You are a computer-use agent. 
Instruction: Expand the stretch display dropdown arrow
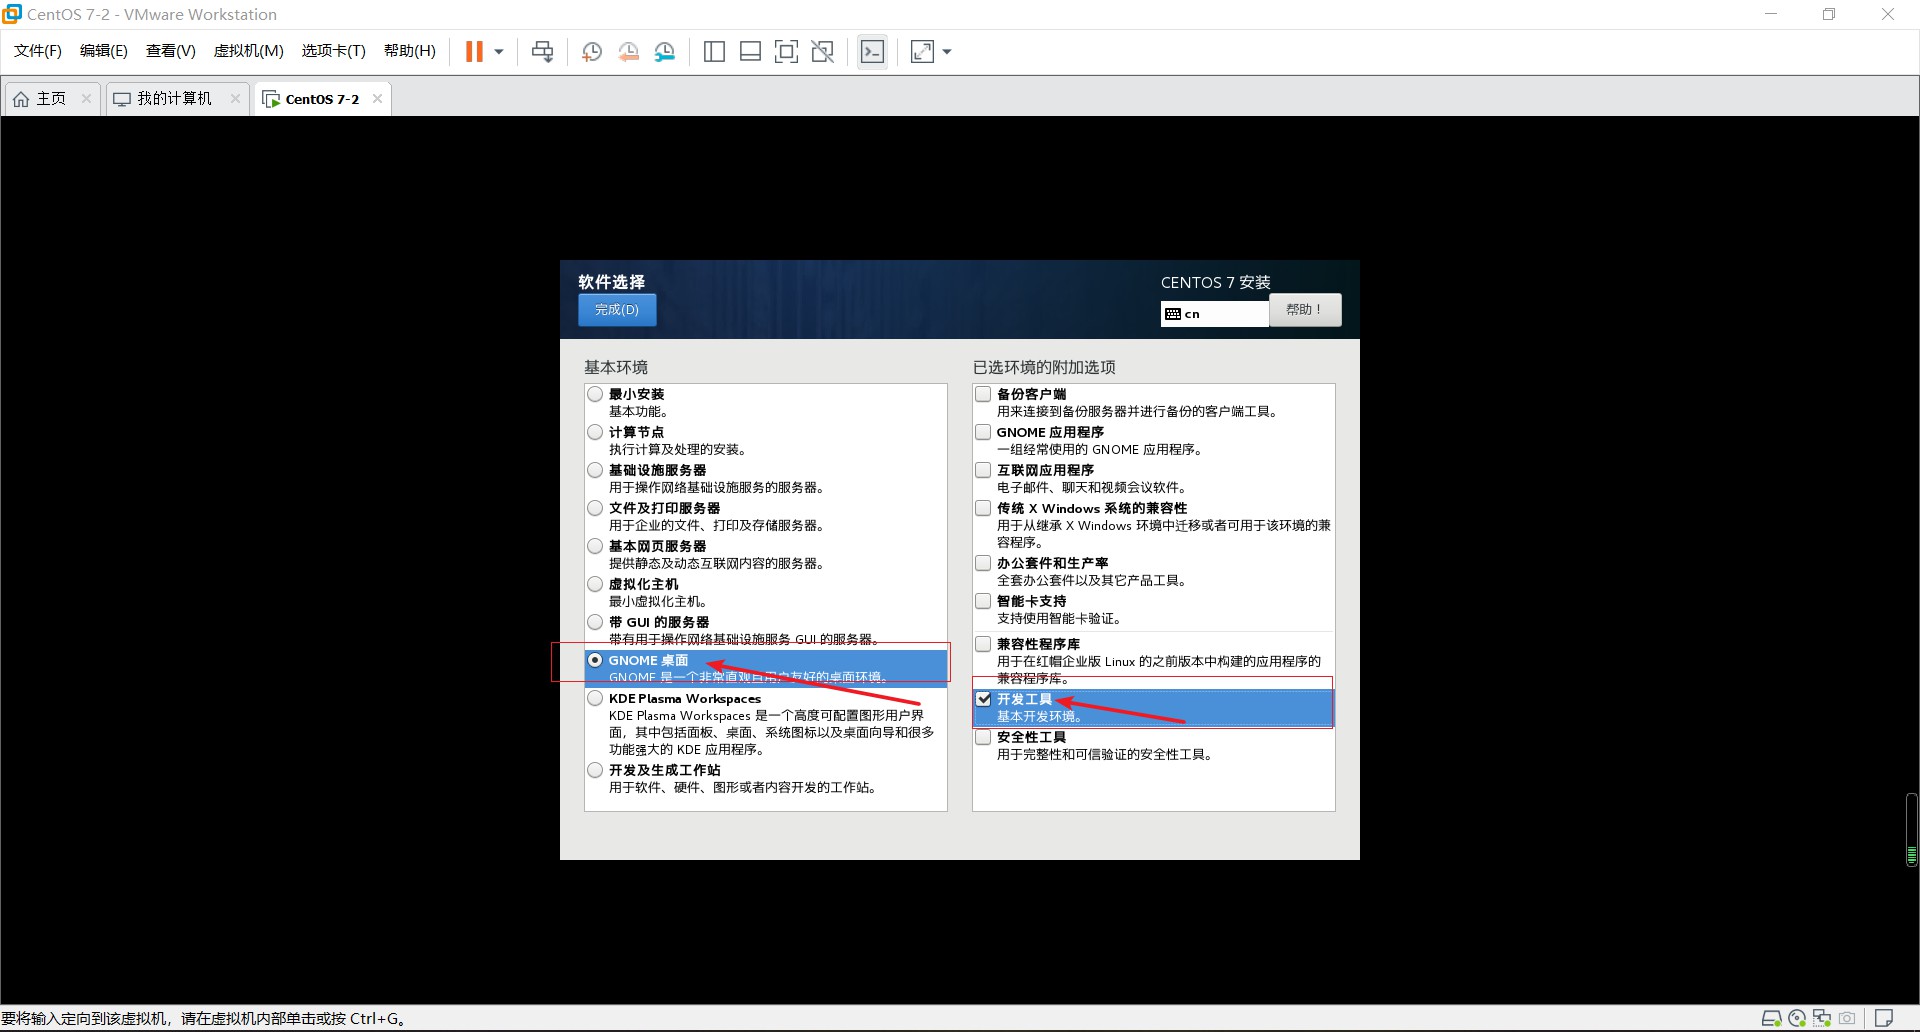(947, 52)
